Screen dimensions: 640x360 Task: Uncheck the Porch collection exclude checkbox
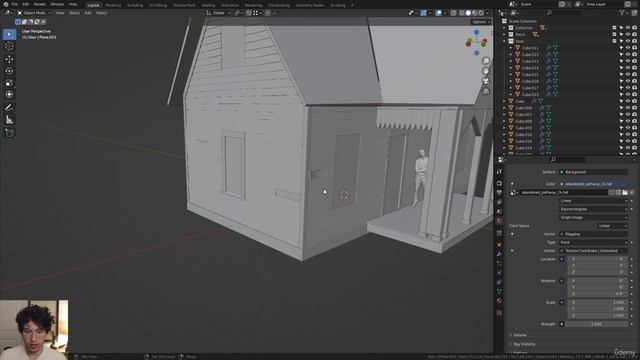(x=614, y=35)
